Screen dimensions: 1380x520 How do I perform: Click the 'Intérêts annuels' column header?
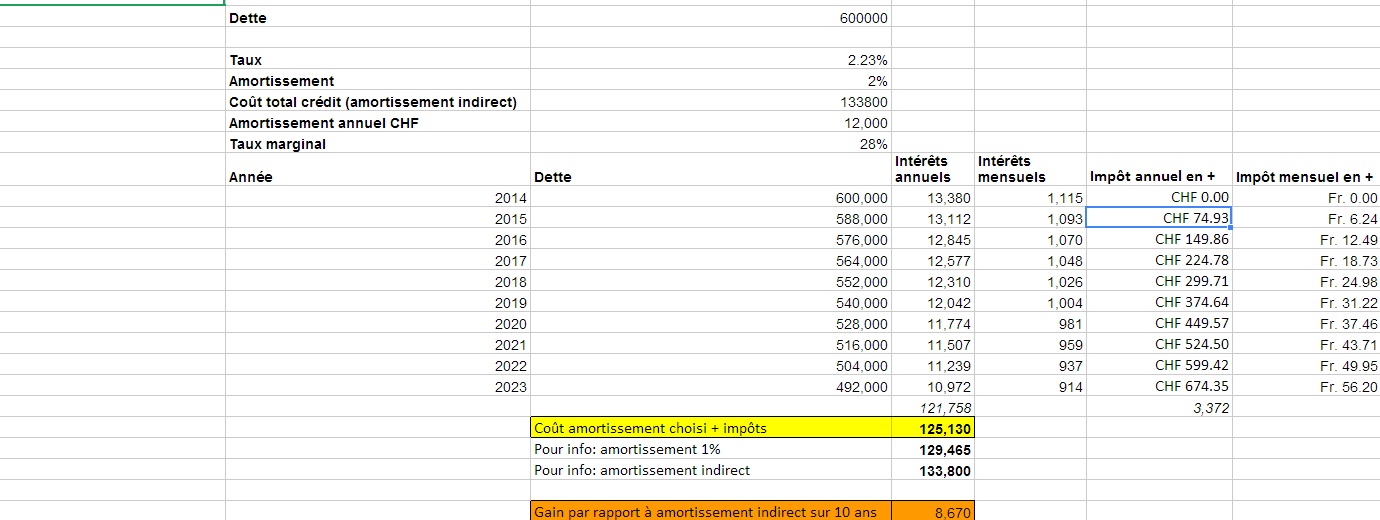point(932,170)
